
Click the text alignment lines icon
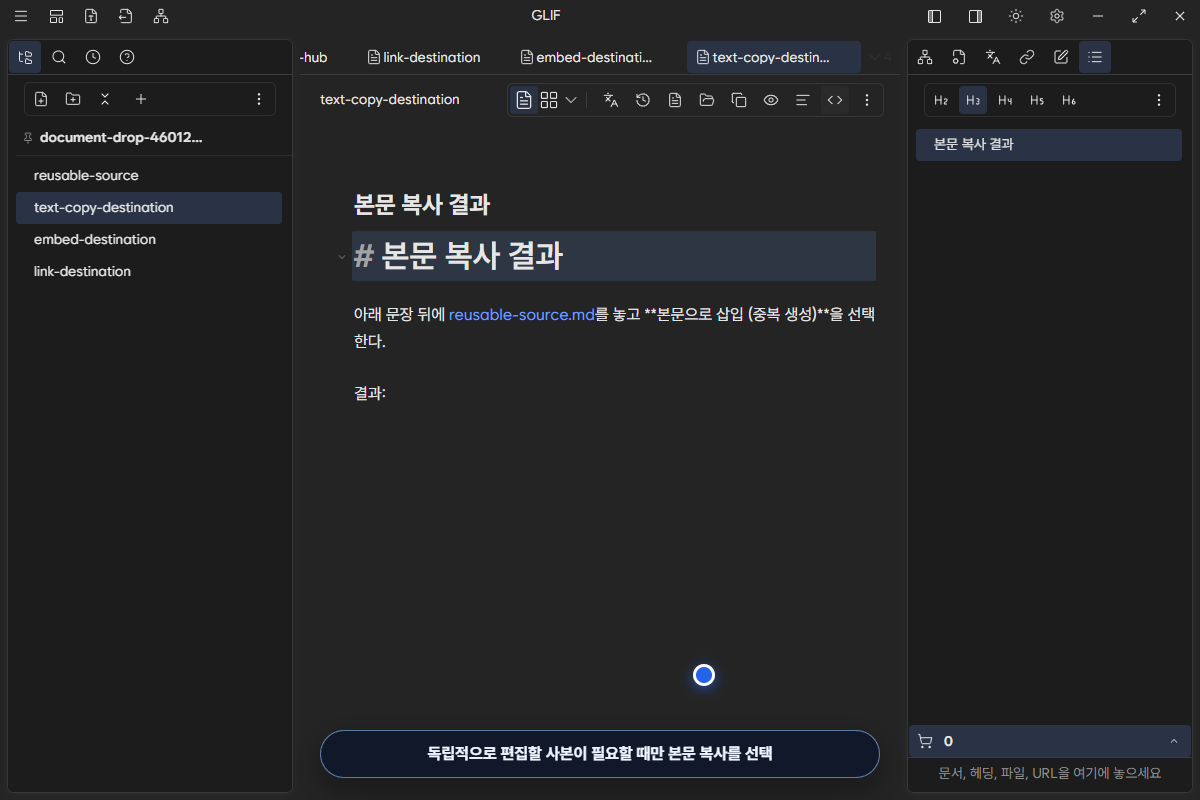802,99
